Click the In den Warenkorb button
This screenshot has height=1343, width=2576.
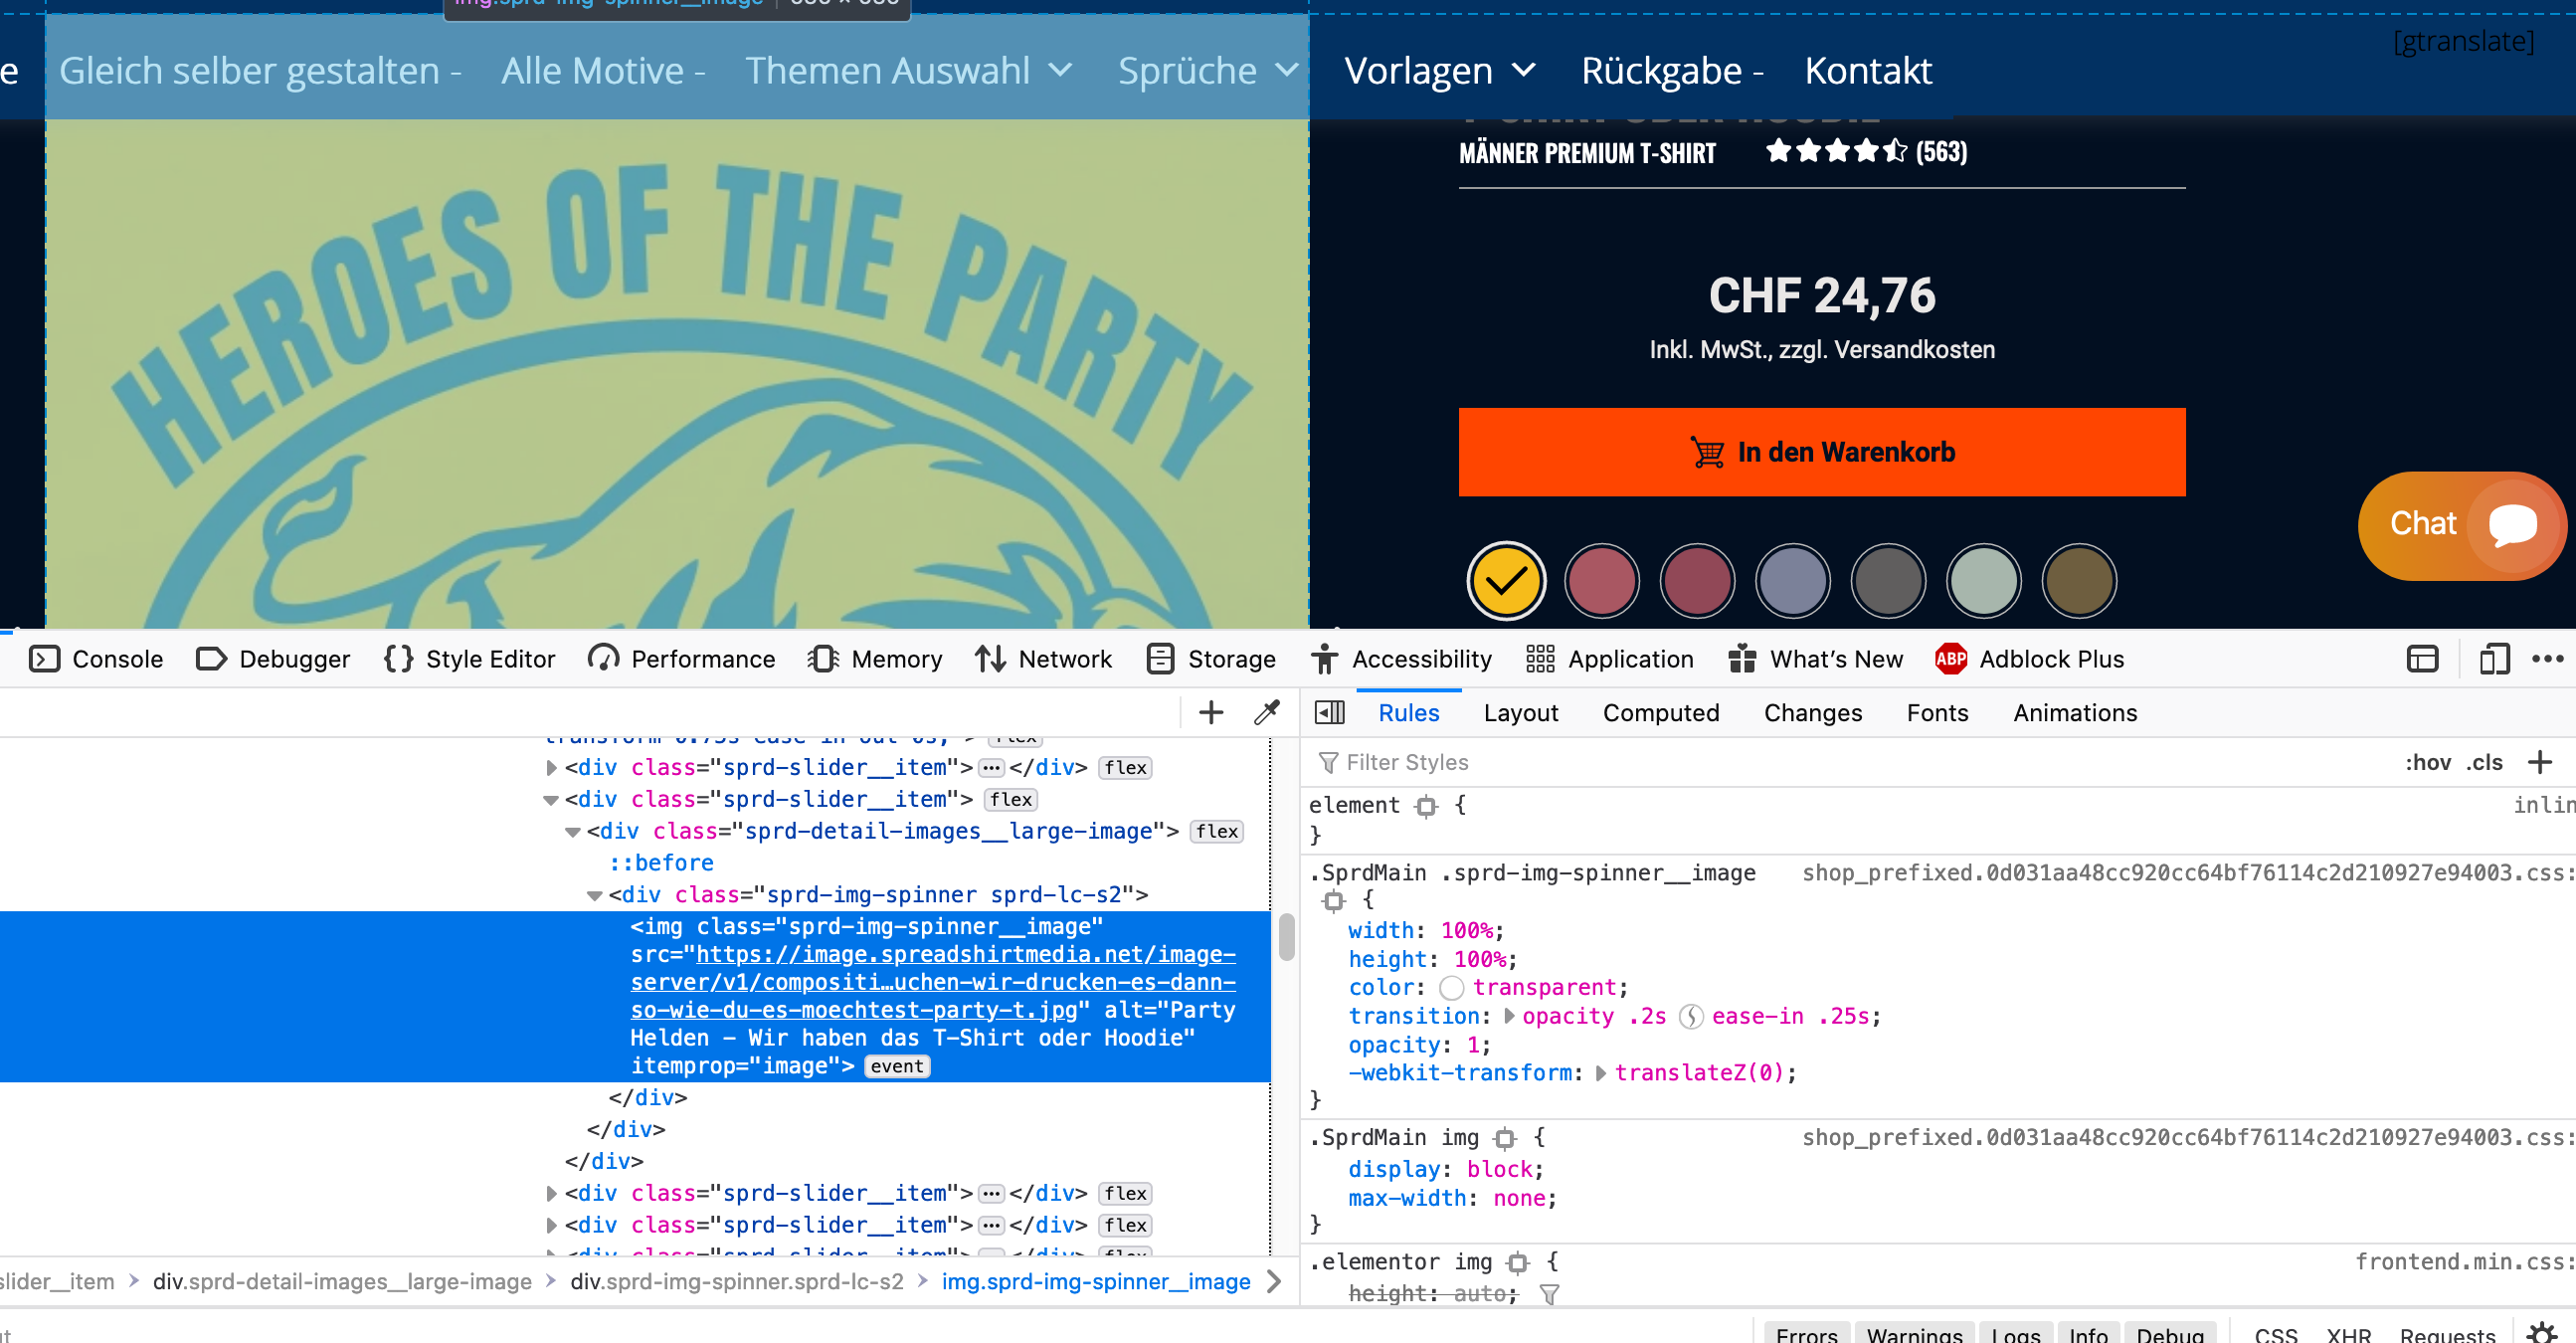[x=1821, y=452]
